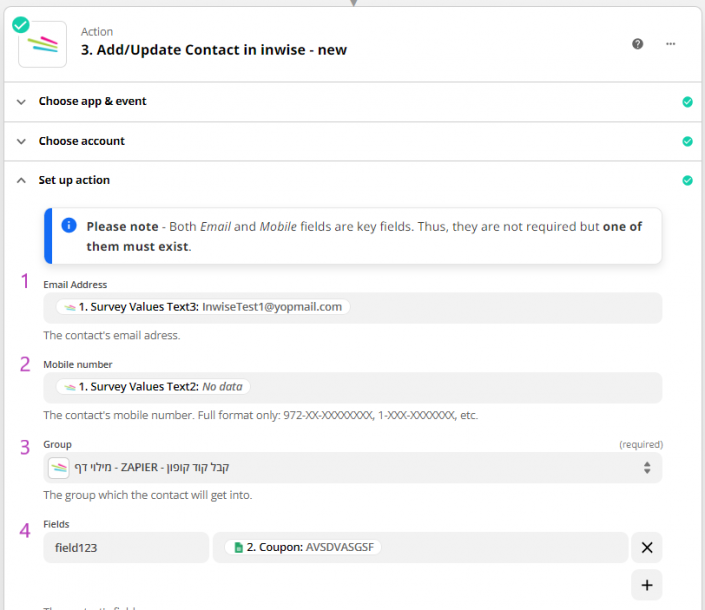Select the Survey Values Text3 email pill
This screenshot has width=705, height=610.
203,307
